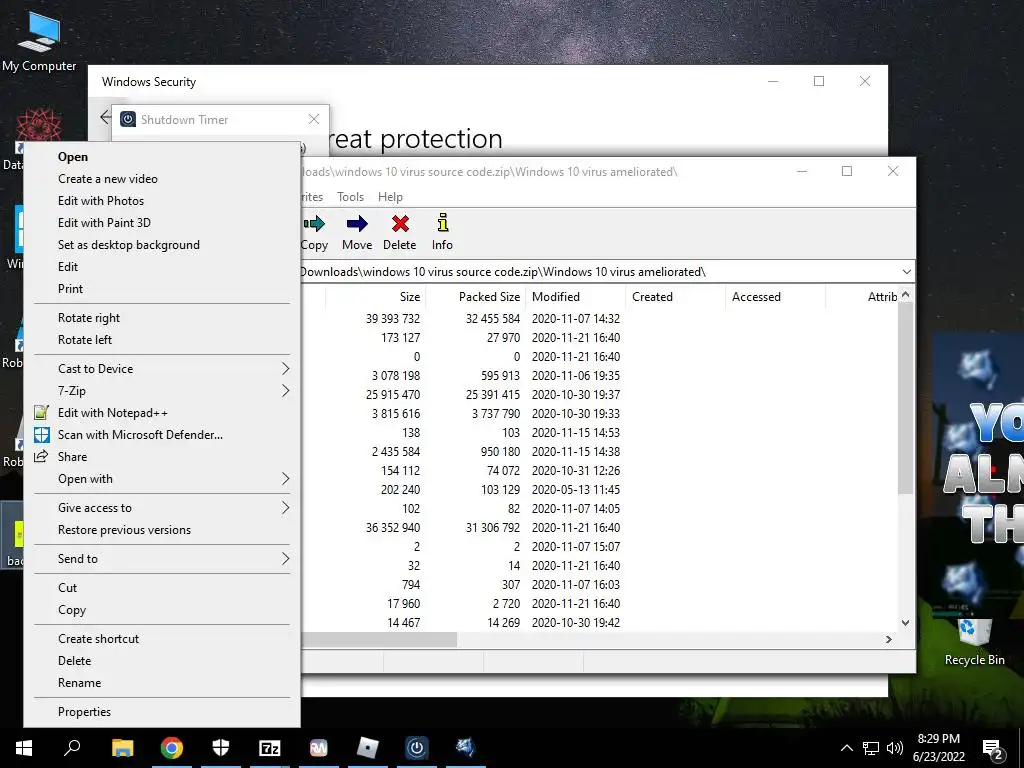Select Rotate right
The height and width of the screenshot is (768, 1024).
(162, 318)
